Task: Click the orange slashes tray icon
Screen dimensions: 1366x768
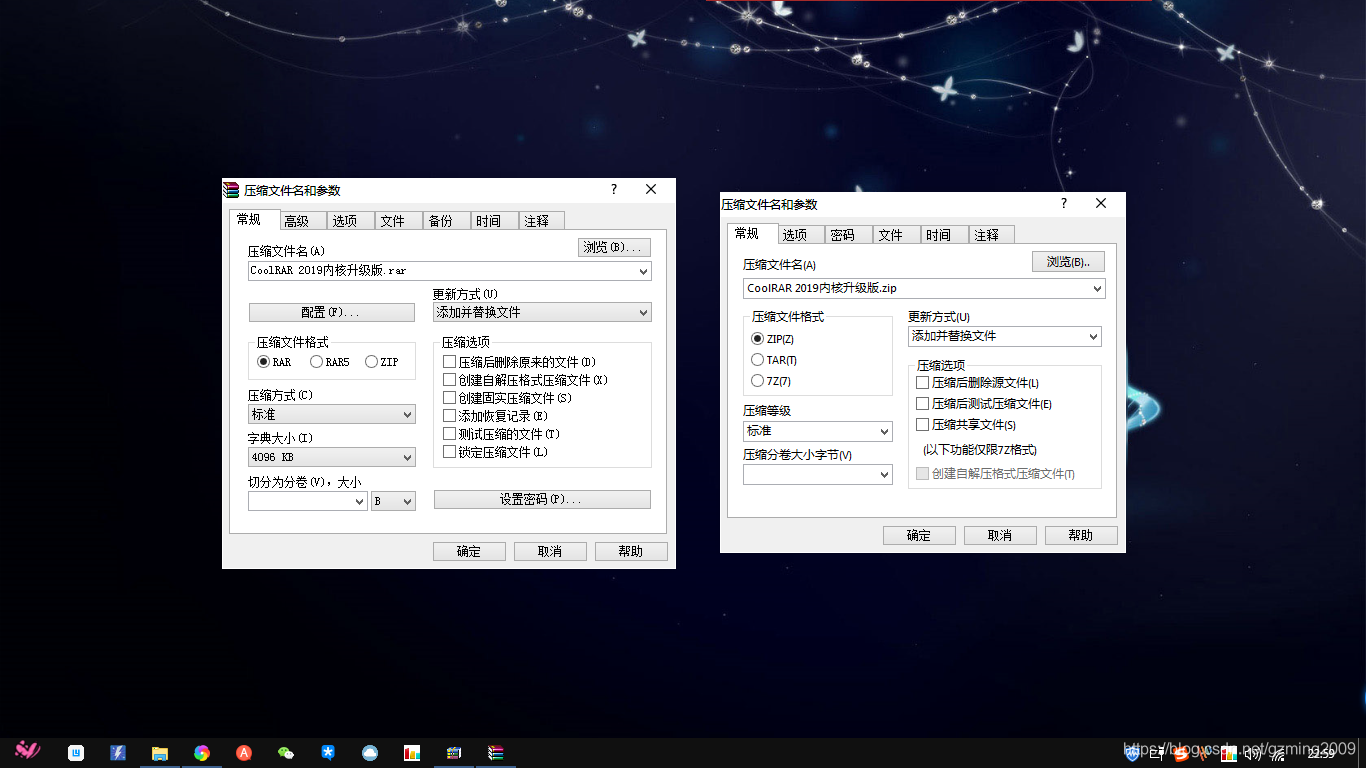Action: tap(1205, 753)
